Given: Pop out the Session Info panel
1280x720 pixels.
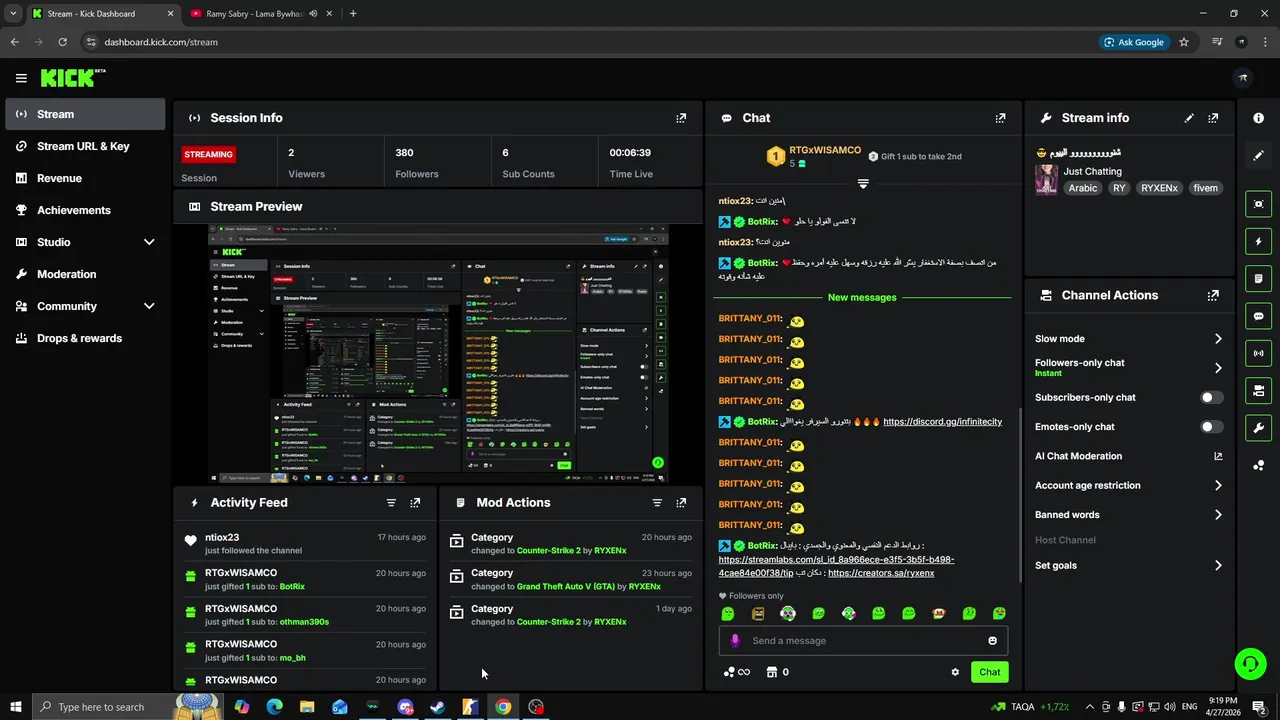Looking at the screenshot, I should (681, 118).
